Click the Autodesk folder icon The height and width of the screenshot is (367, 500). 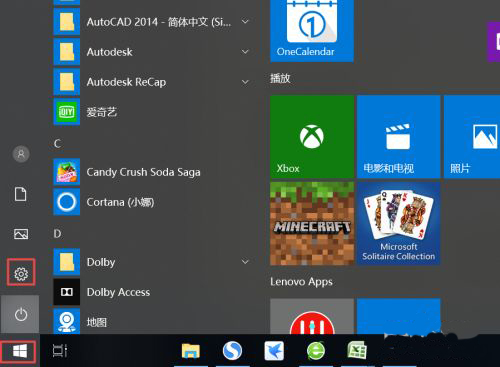coord(67,52)
